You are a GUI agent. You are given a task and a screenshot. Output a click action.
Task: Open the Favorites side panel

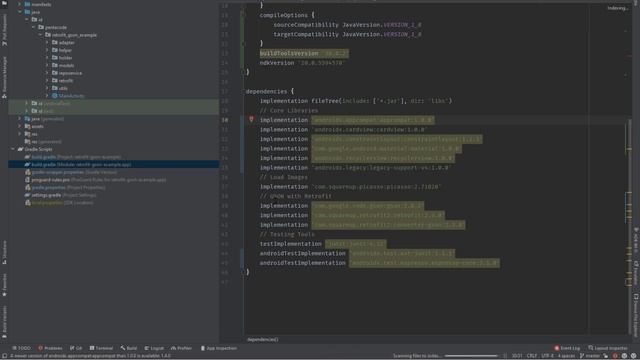4,284
